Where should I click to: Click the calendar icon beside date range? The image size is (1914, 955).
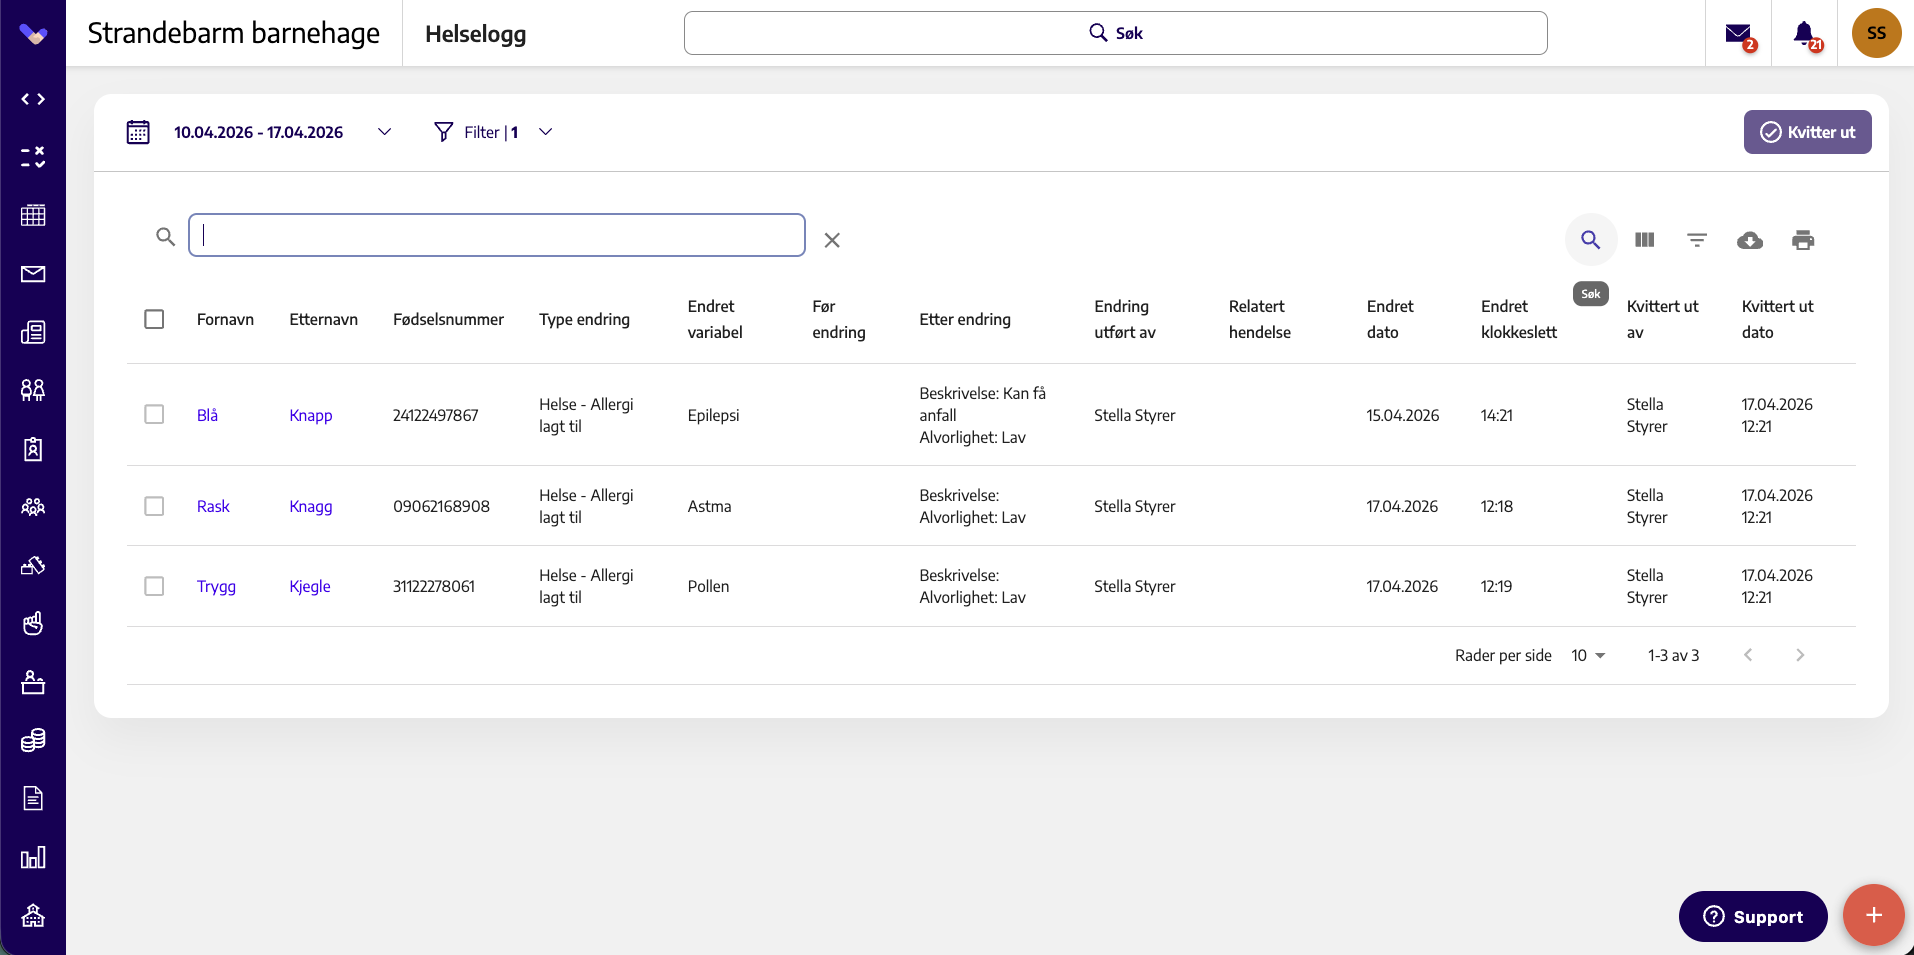(x=138, y=132)
